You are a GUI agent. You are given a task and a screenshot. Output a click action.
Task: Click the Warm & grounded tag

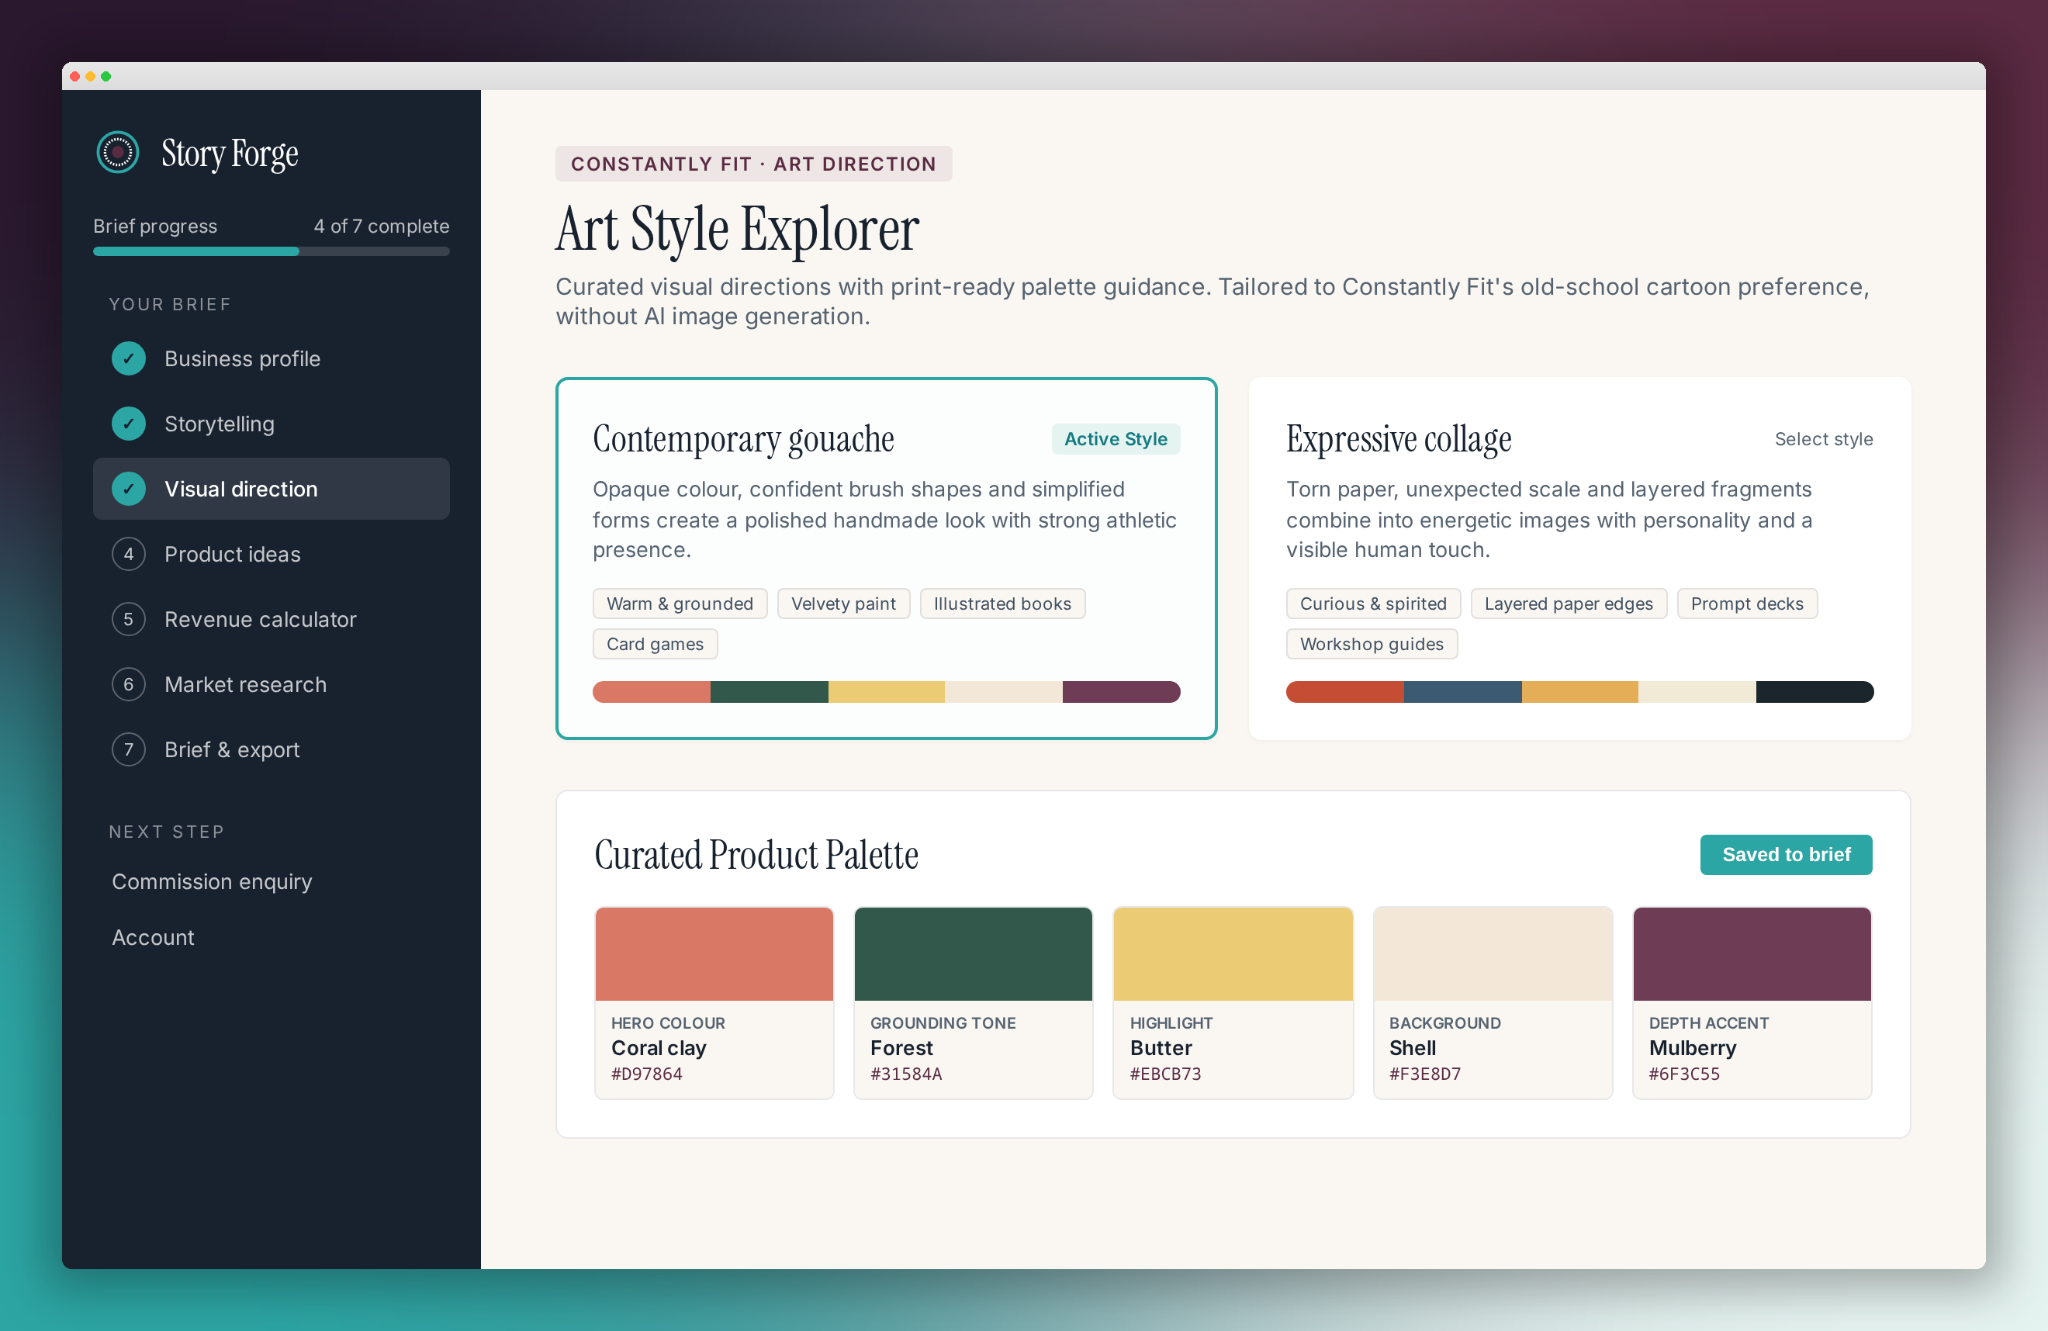(680, 603)
